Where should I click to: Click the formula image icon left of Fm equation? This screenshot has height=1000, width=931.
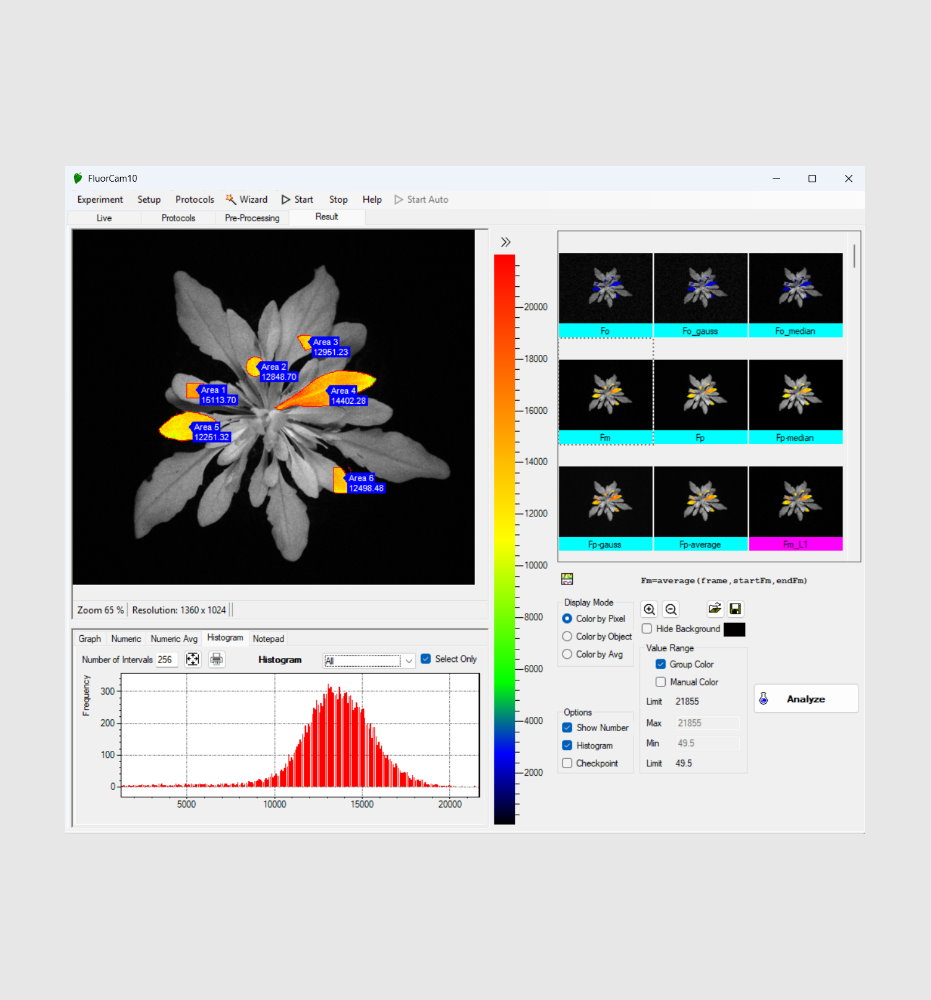tap(567, 579)
